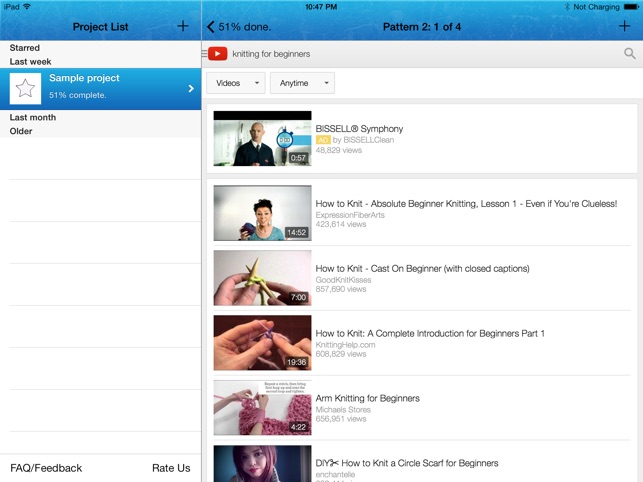
Task: Star the Sample project
Action: [x=25, y=88]
